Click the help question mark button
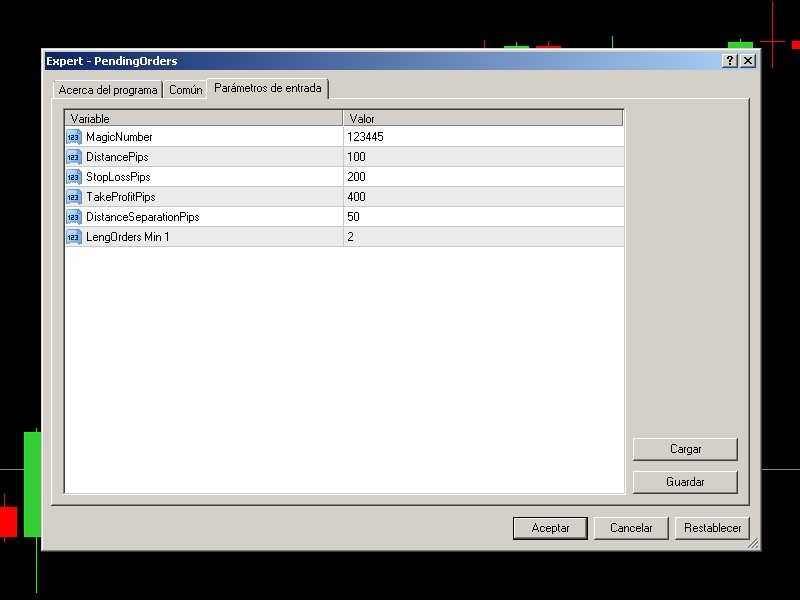 point(730,61)
